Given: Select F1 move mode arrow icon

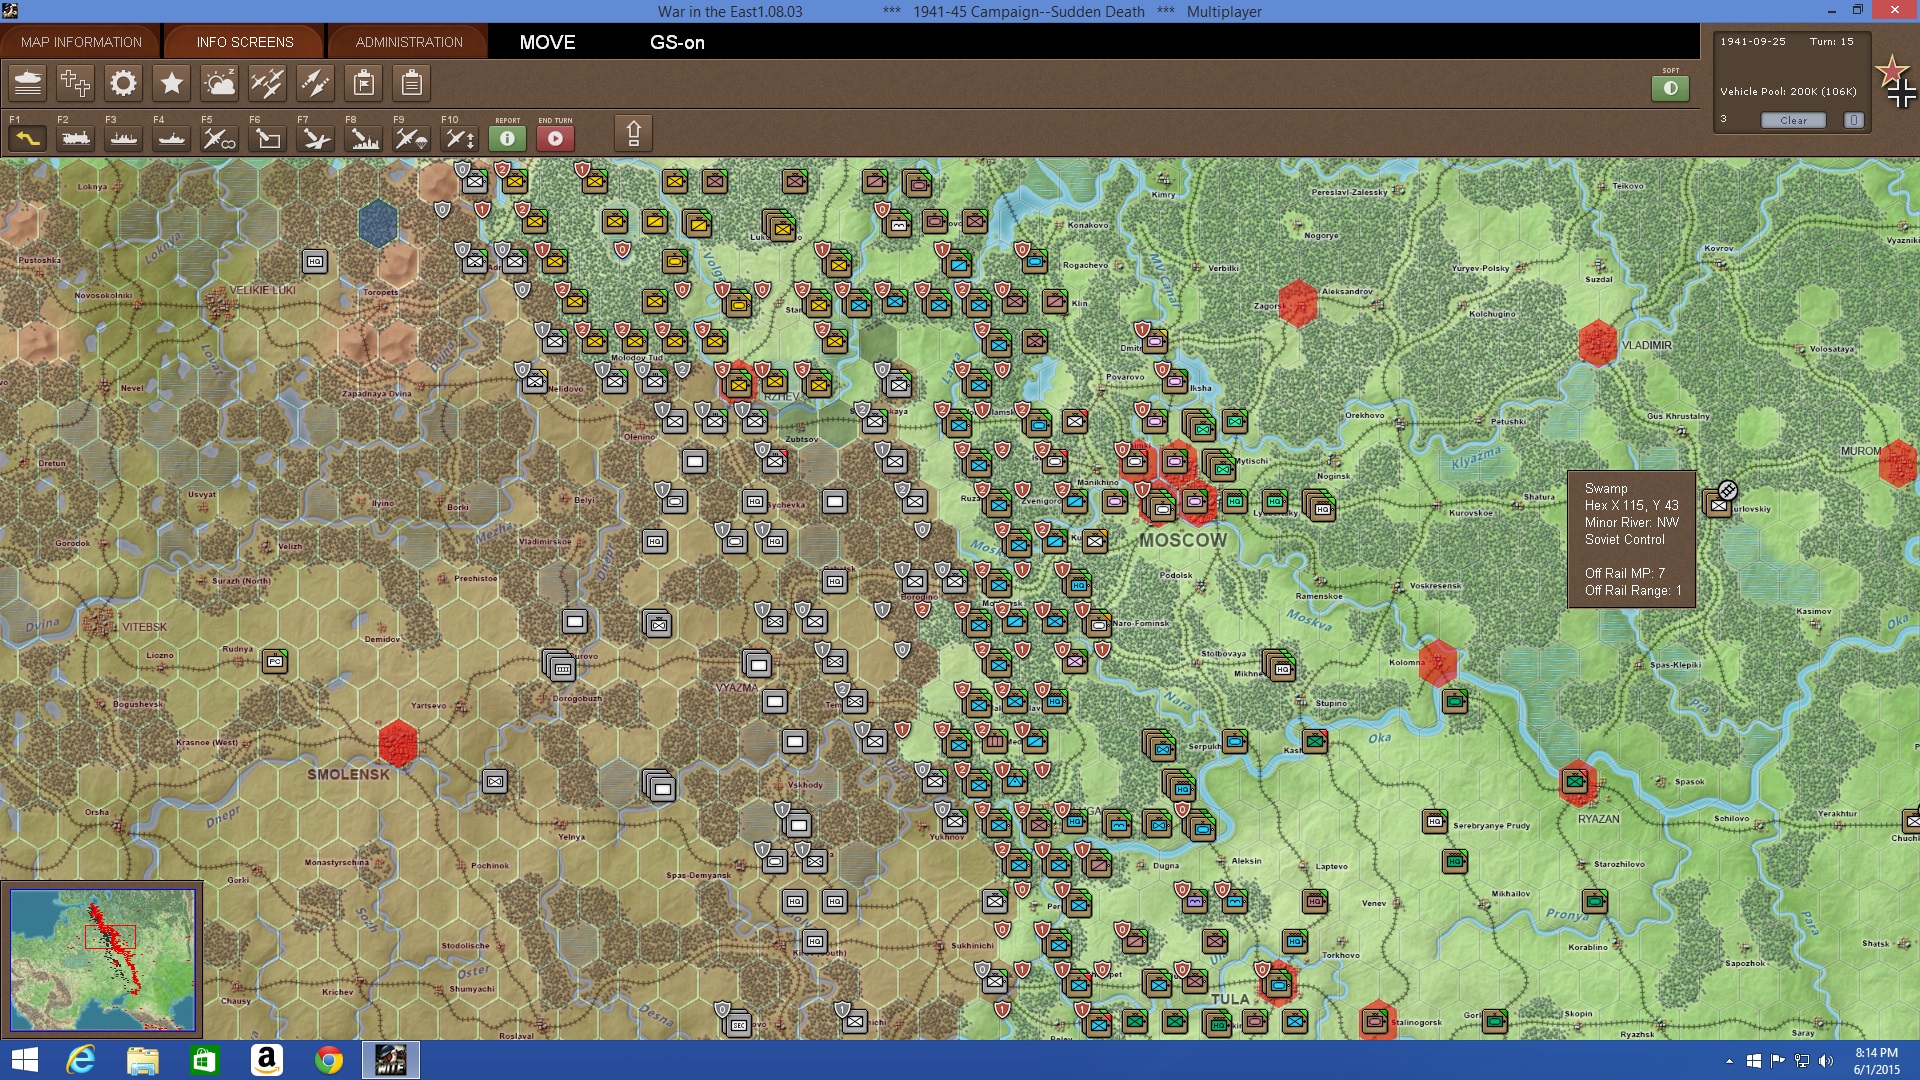Looking at the screenshot, I should pyautogui.click(x=28, y=139).
